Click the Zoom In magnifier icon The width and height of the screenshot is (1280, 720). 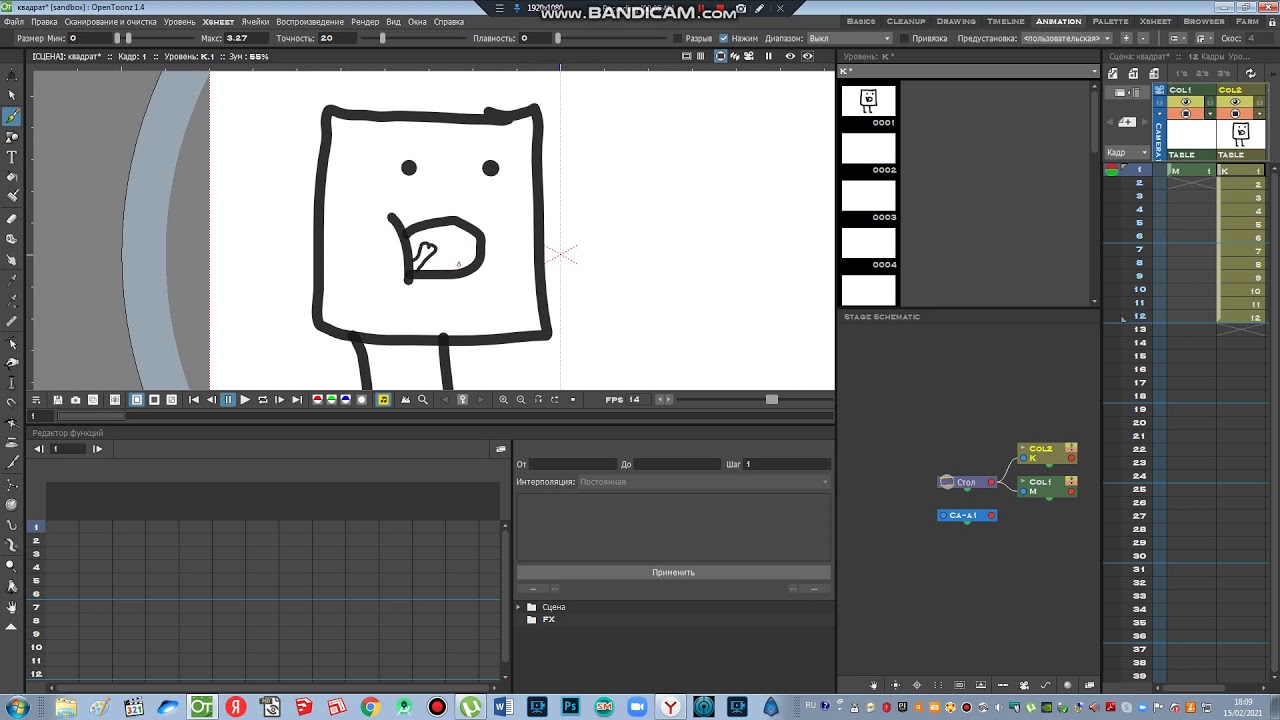[503, 399]
